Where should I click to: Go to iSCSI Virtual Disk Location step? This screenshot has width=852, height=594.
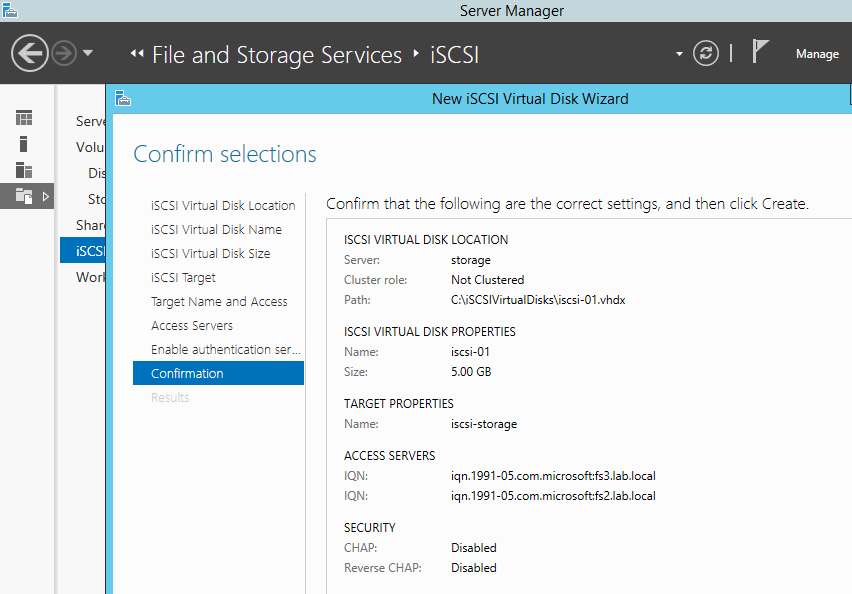pos(223,205)
